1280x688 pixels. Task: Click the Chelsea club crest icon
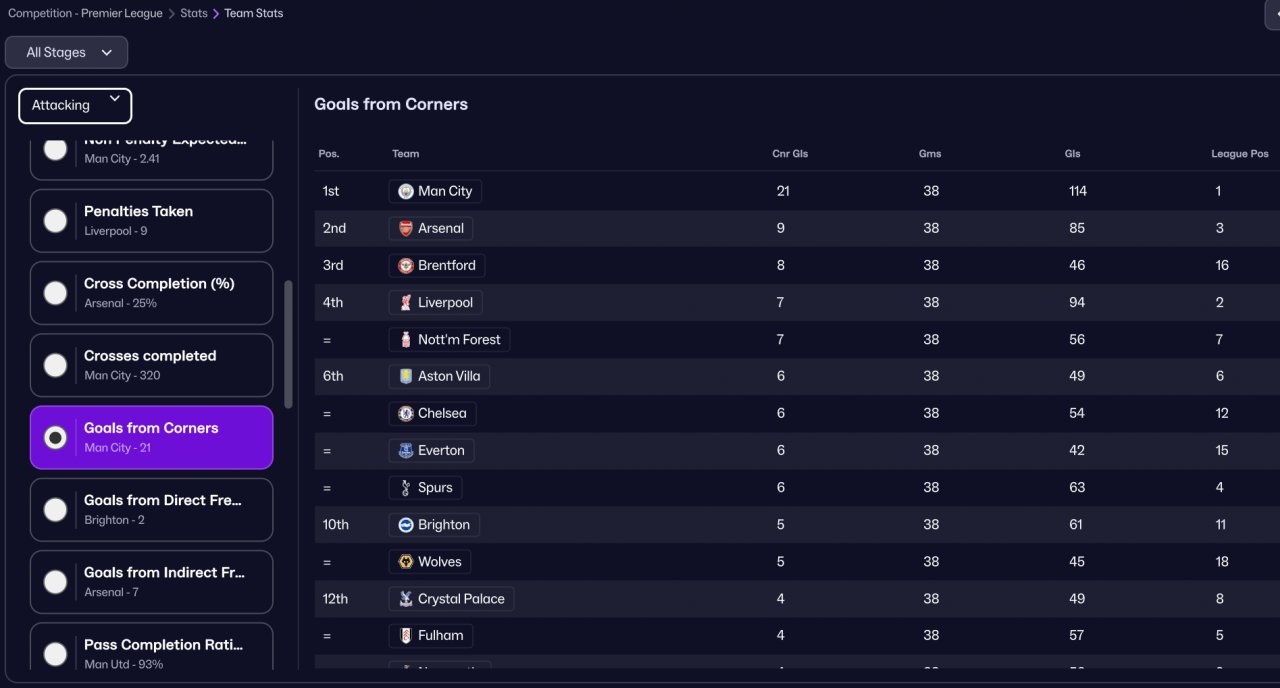[406, 413]
